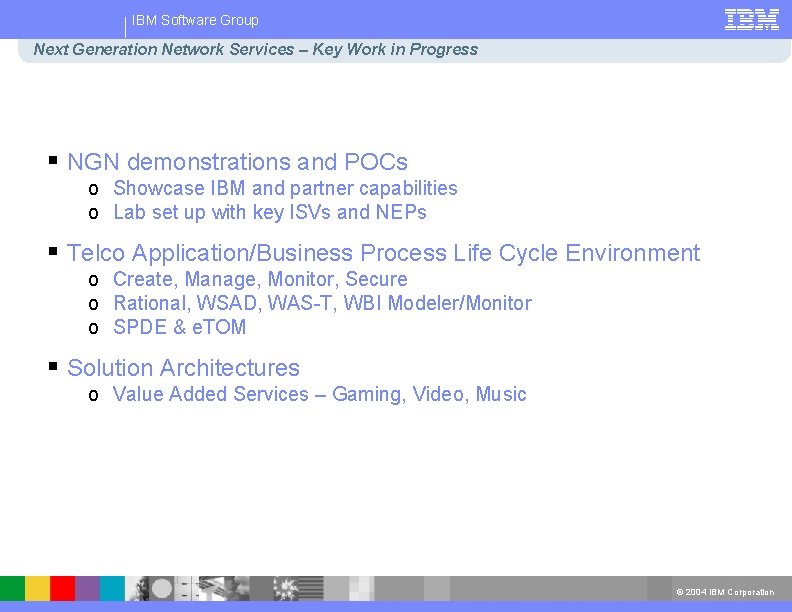Select the "Telco Application/Business Process Life Cycle Environment" heading
Screen dimensions: 792x612
click(x=383, y=253)
